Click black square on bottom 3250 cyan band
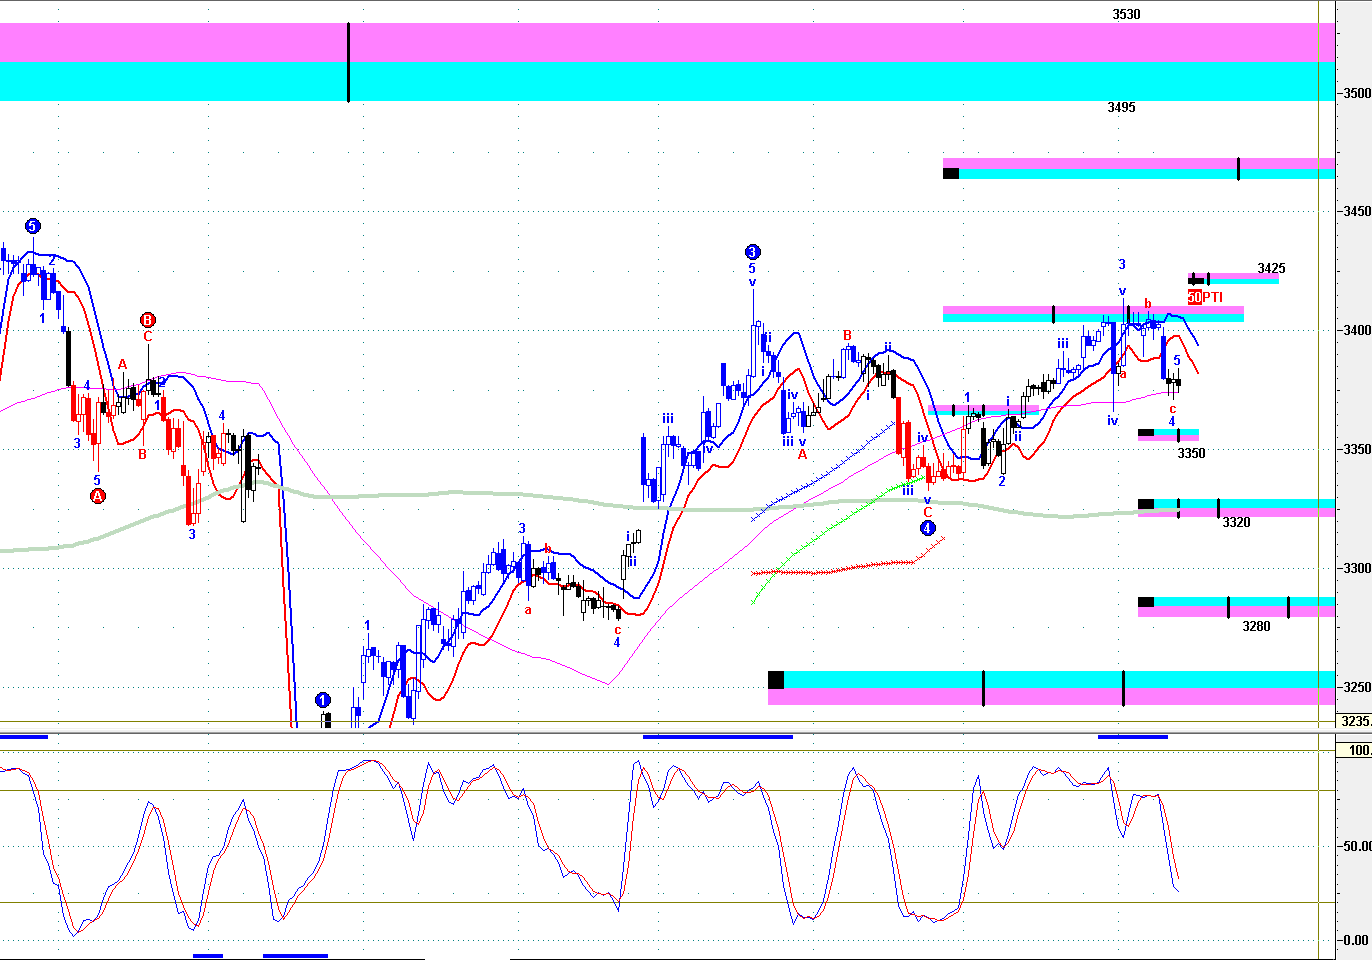Screen dimensions: 1372x960 776,680
